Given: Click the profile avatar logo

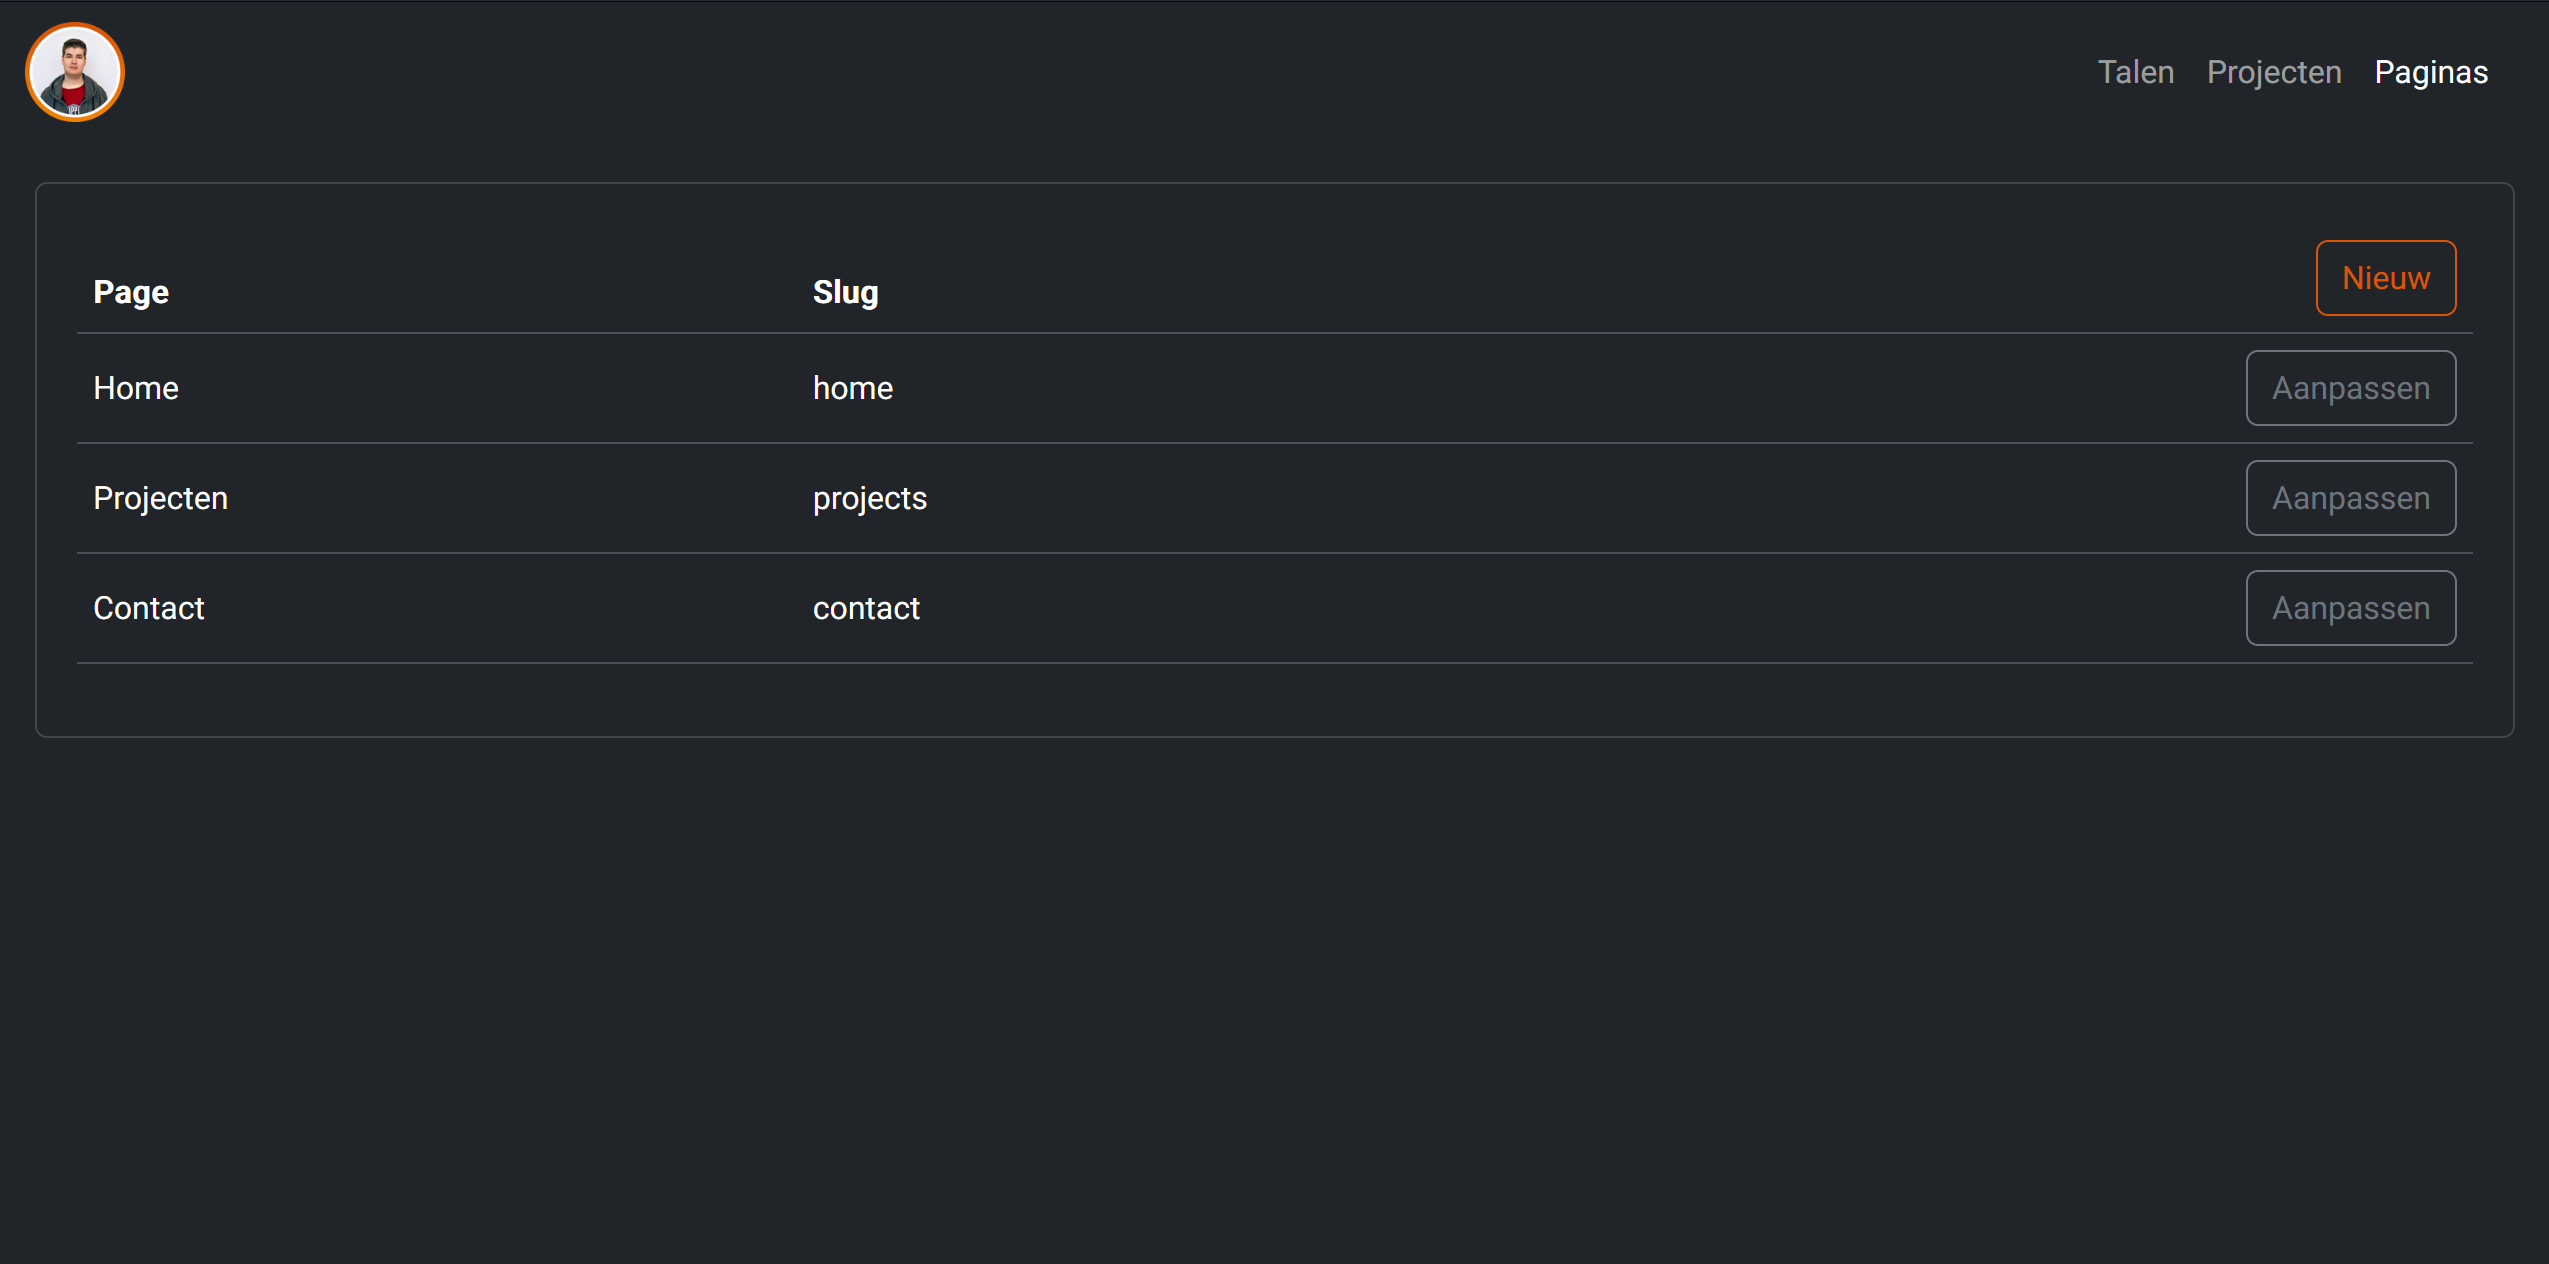Looking at the screenshot, I should pos(75,72).
